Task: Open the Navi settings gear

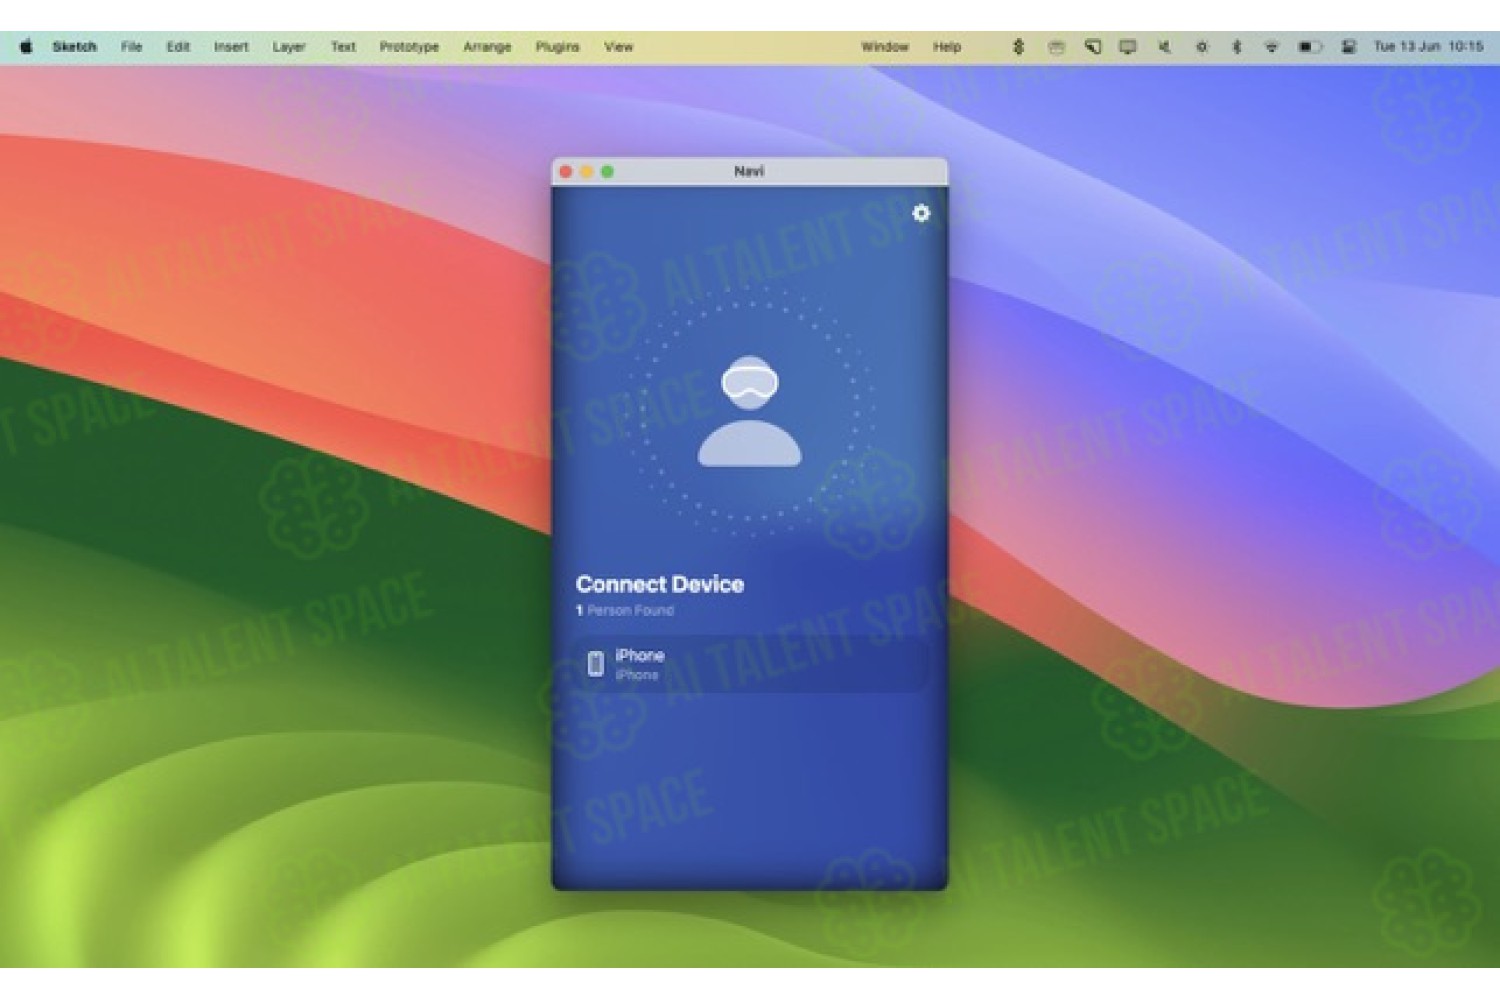Action: (x=921, y=213)
